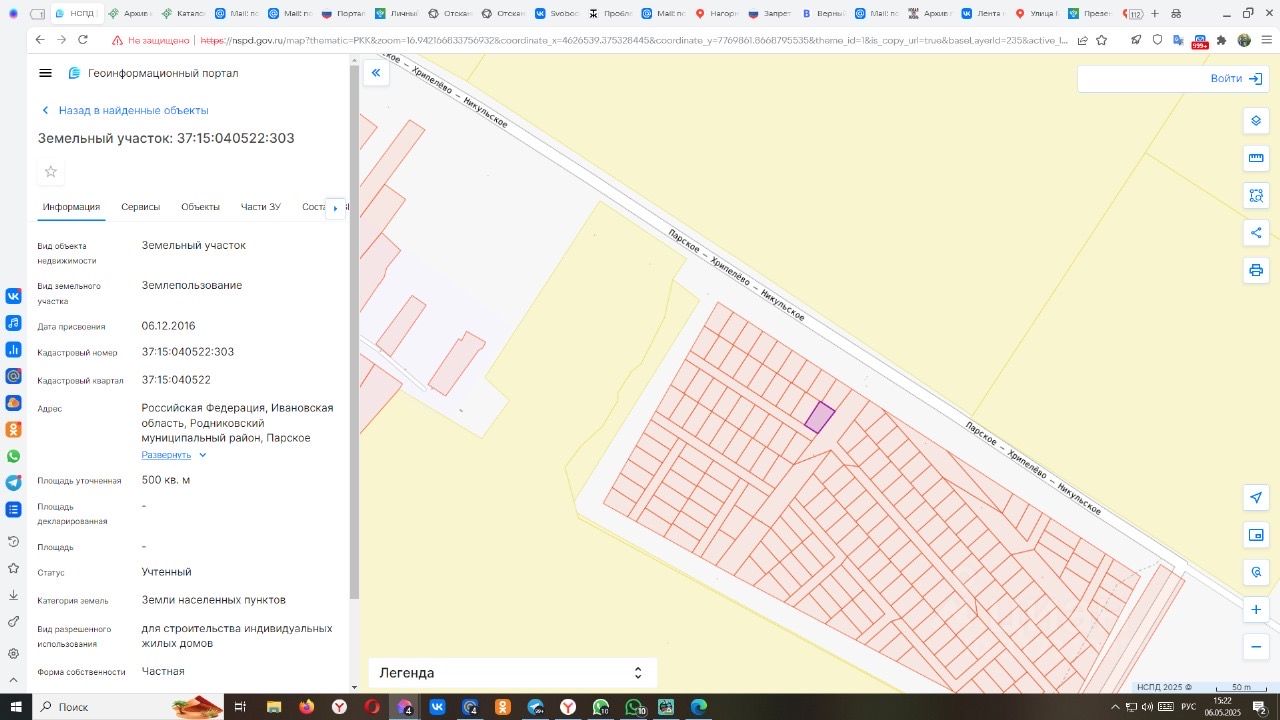
Task: Open browser history icon in the sidebar
Action: click(x=13, y=541)
